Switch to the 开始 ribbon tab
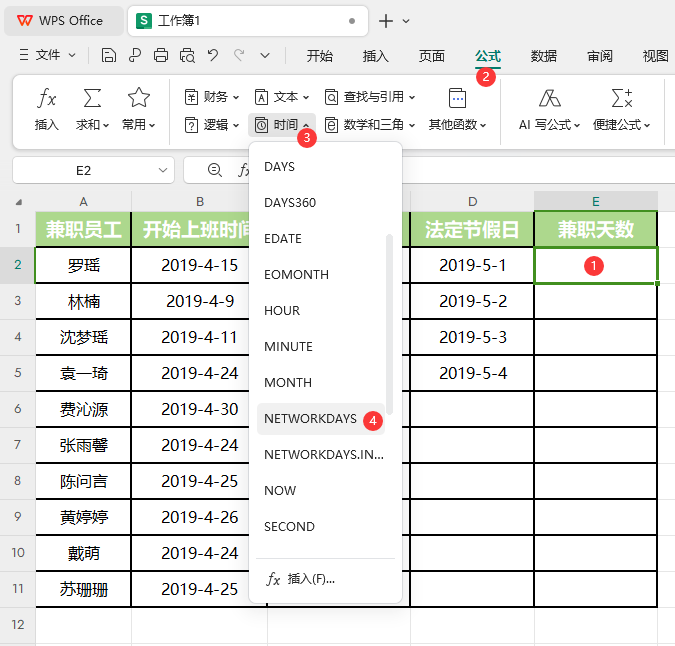Screen dimensions: 675x646 click(320, 56)
